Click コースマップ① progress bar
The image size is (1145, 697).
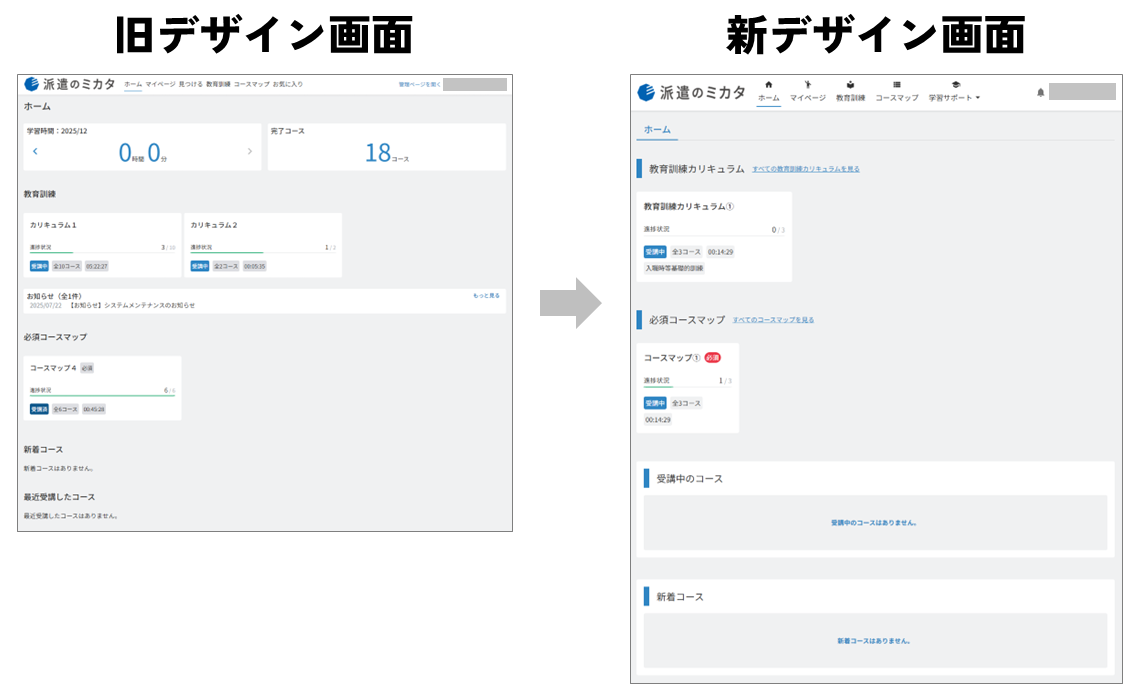[x=687, y=386]
